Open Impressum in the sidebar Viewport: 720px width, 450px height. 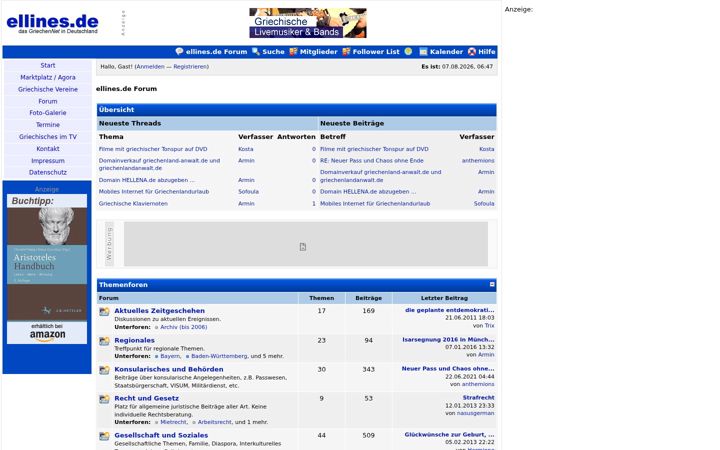pyautogui.click(x=48, y=161)
